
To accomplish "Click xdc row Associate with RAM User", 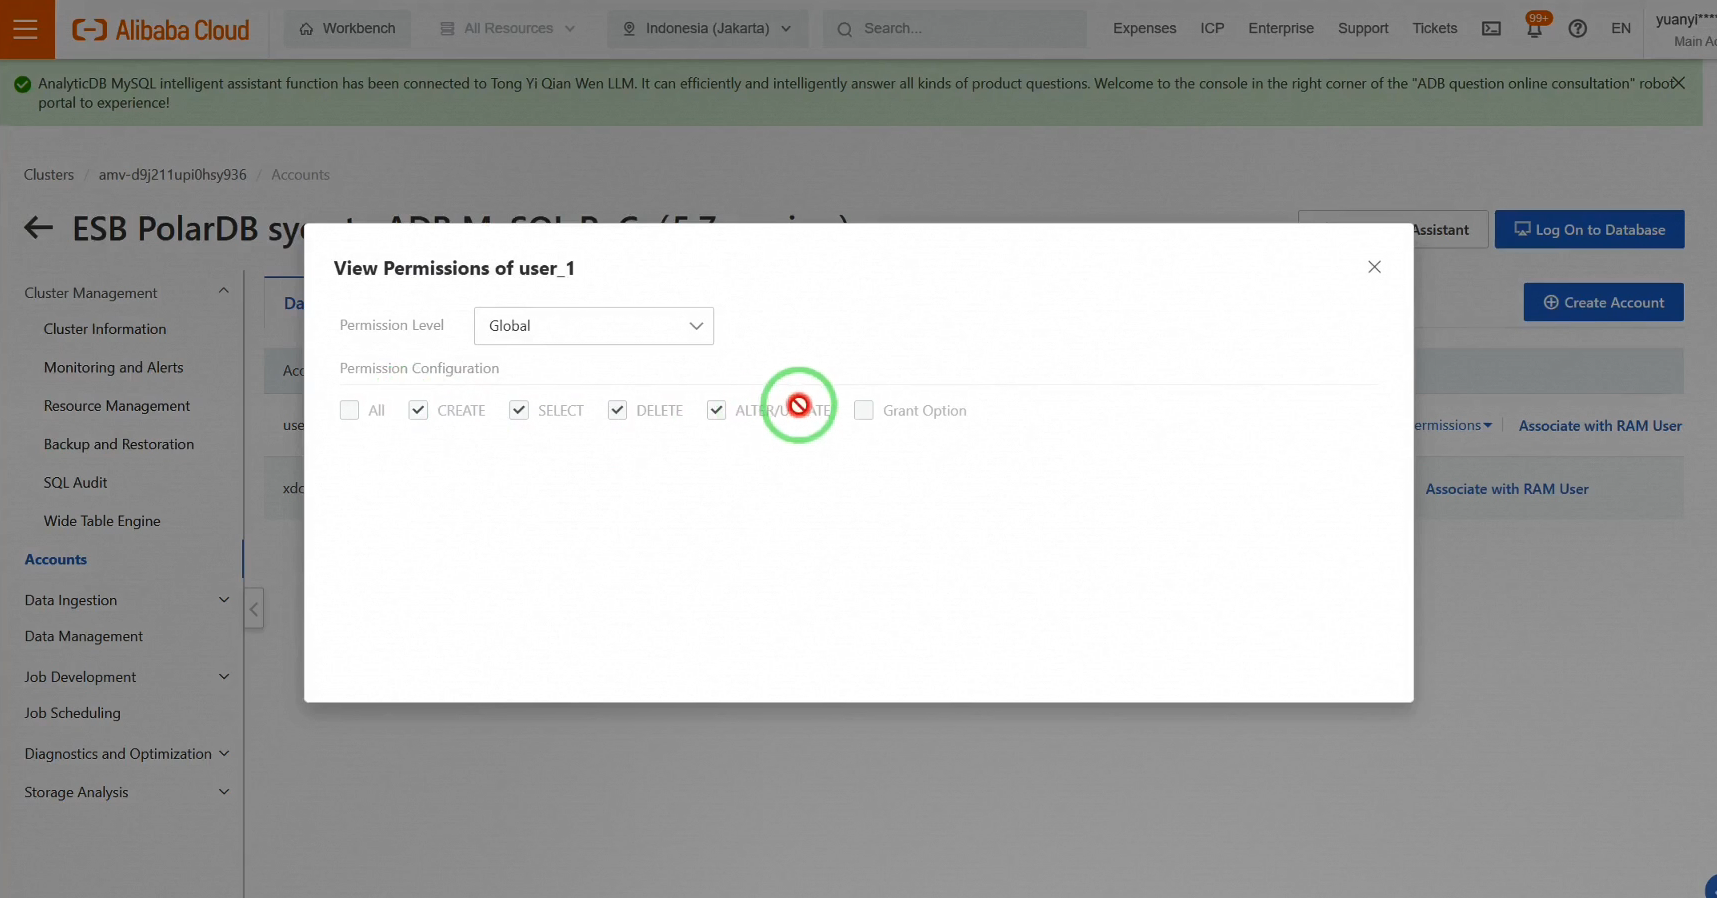I will (1507, 489).
